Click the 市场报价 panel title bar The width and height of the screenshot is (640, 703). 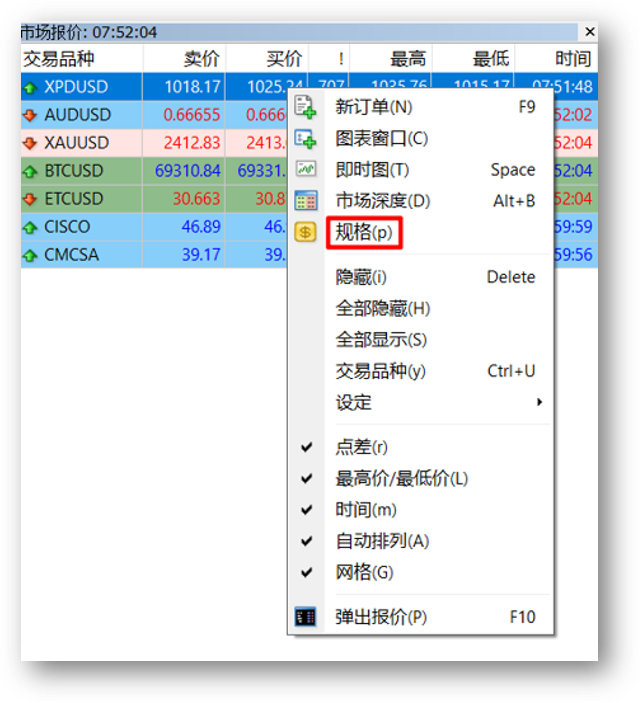pyautogui.click(x=299, y=32)
